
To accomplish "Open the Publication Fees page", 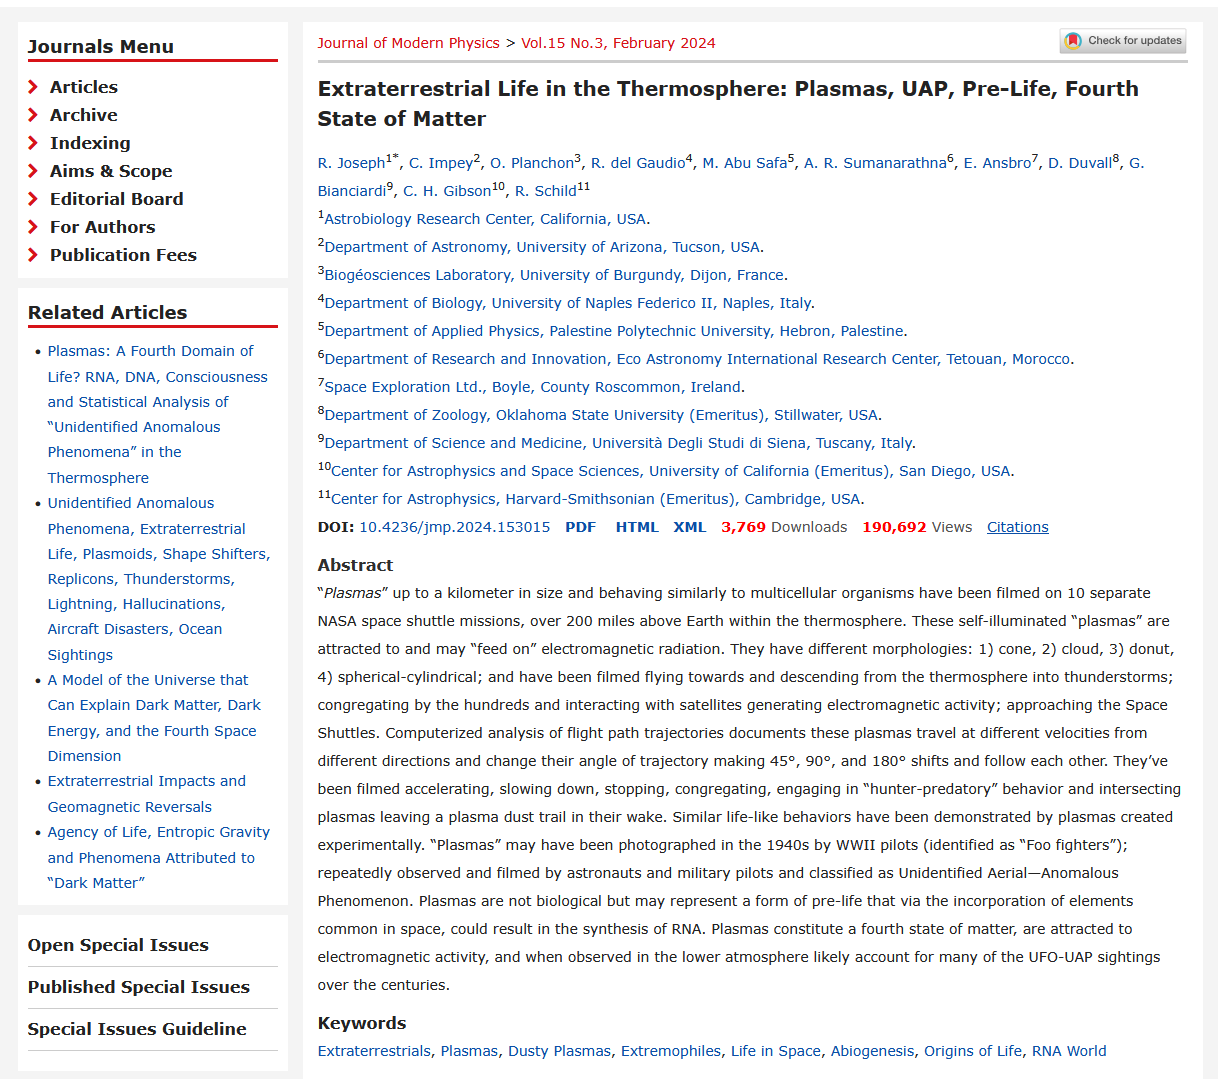I will 123,255.
